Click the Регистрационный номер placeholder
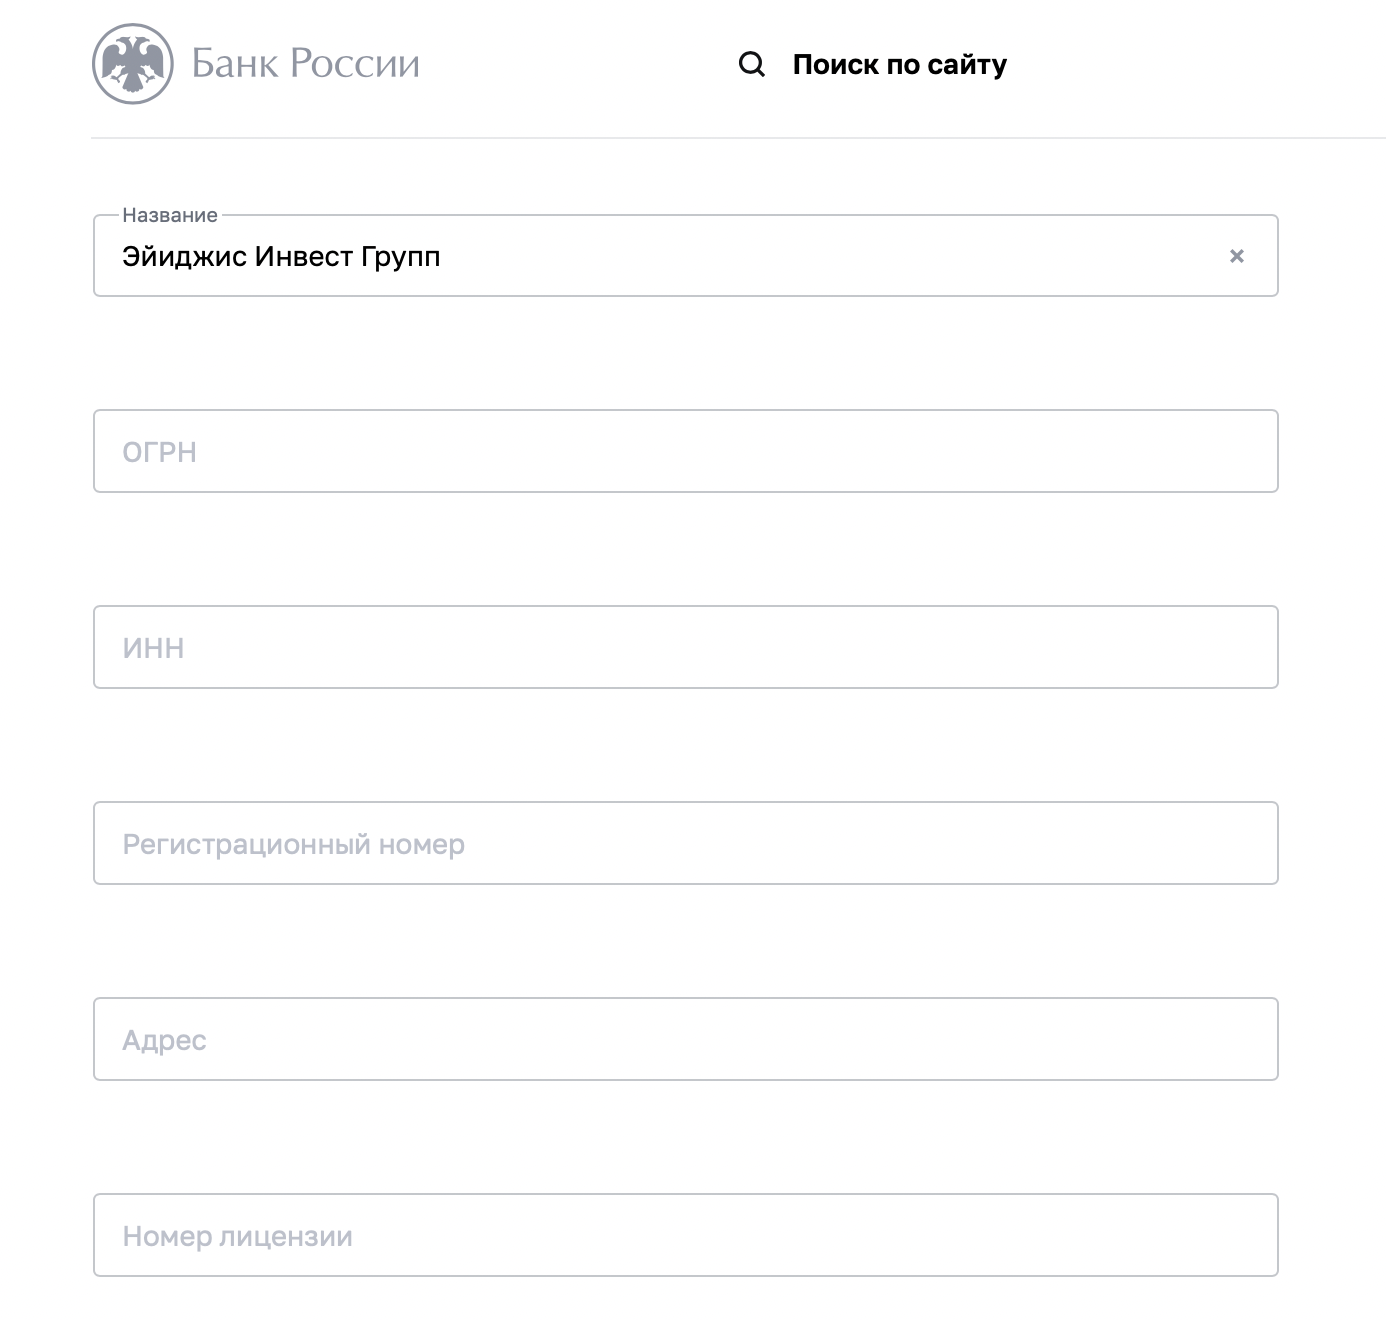Image resolution: width=1386 pixels, height=1320 pixels. 293,845
